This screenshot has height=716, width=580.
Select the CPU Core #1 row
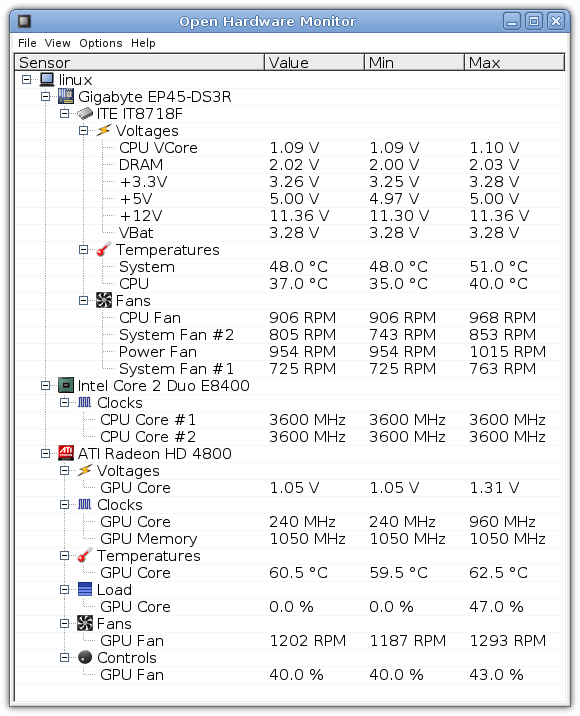point(290,420)
